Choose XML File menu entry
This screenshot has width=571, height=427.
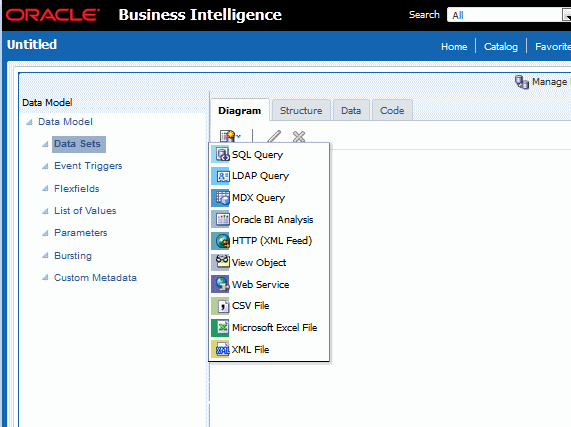269,349
